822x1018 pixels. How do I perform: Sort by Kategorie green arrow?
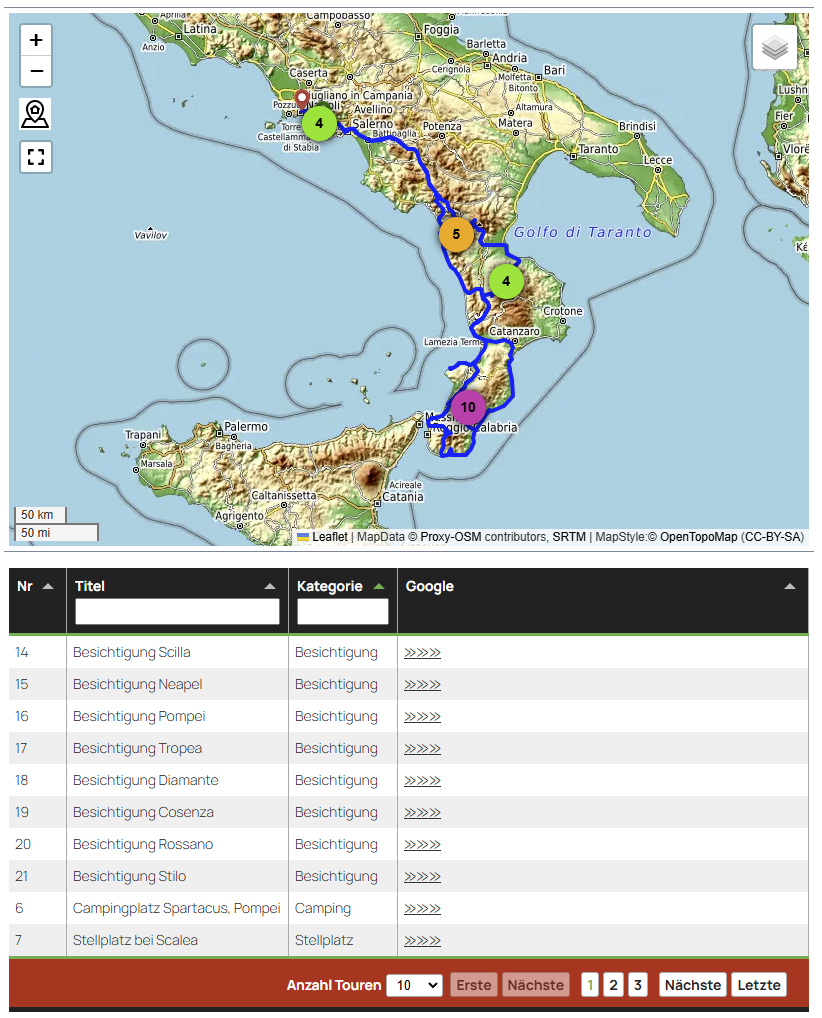point(379,586)
